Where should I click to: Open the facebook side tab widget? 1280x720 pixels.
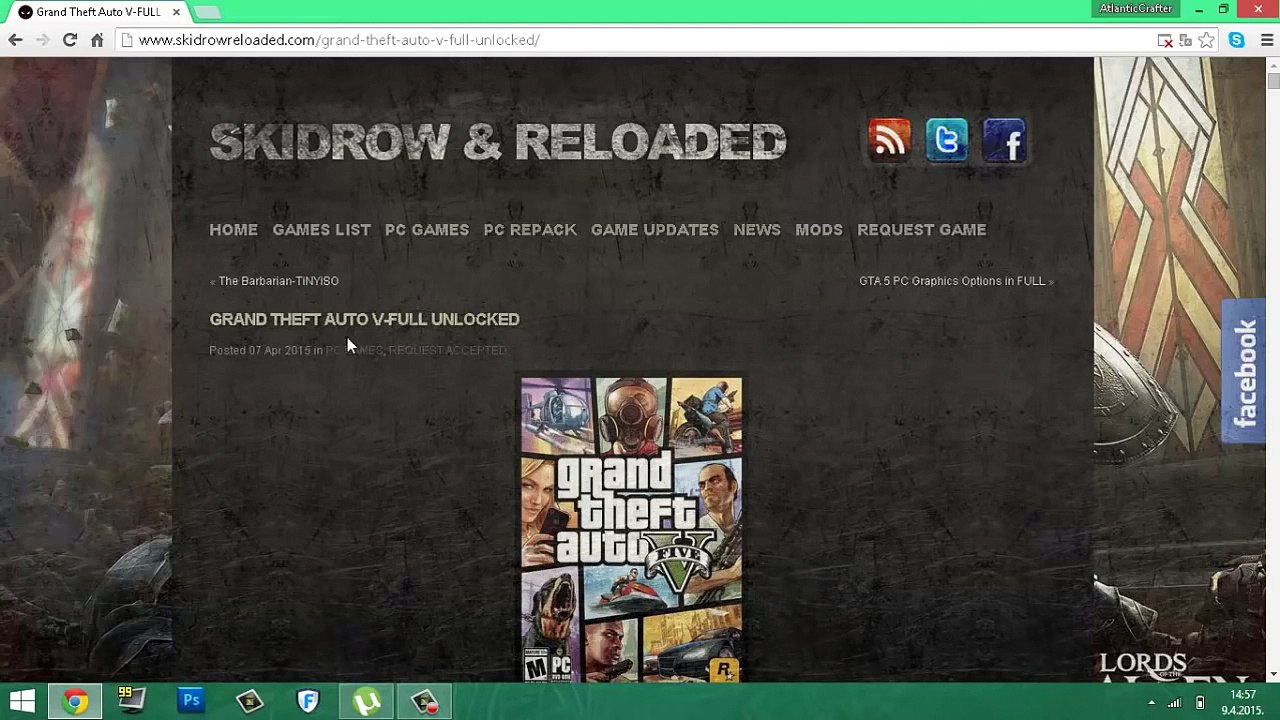[x=1244, y=371]
